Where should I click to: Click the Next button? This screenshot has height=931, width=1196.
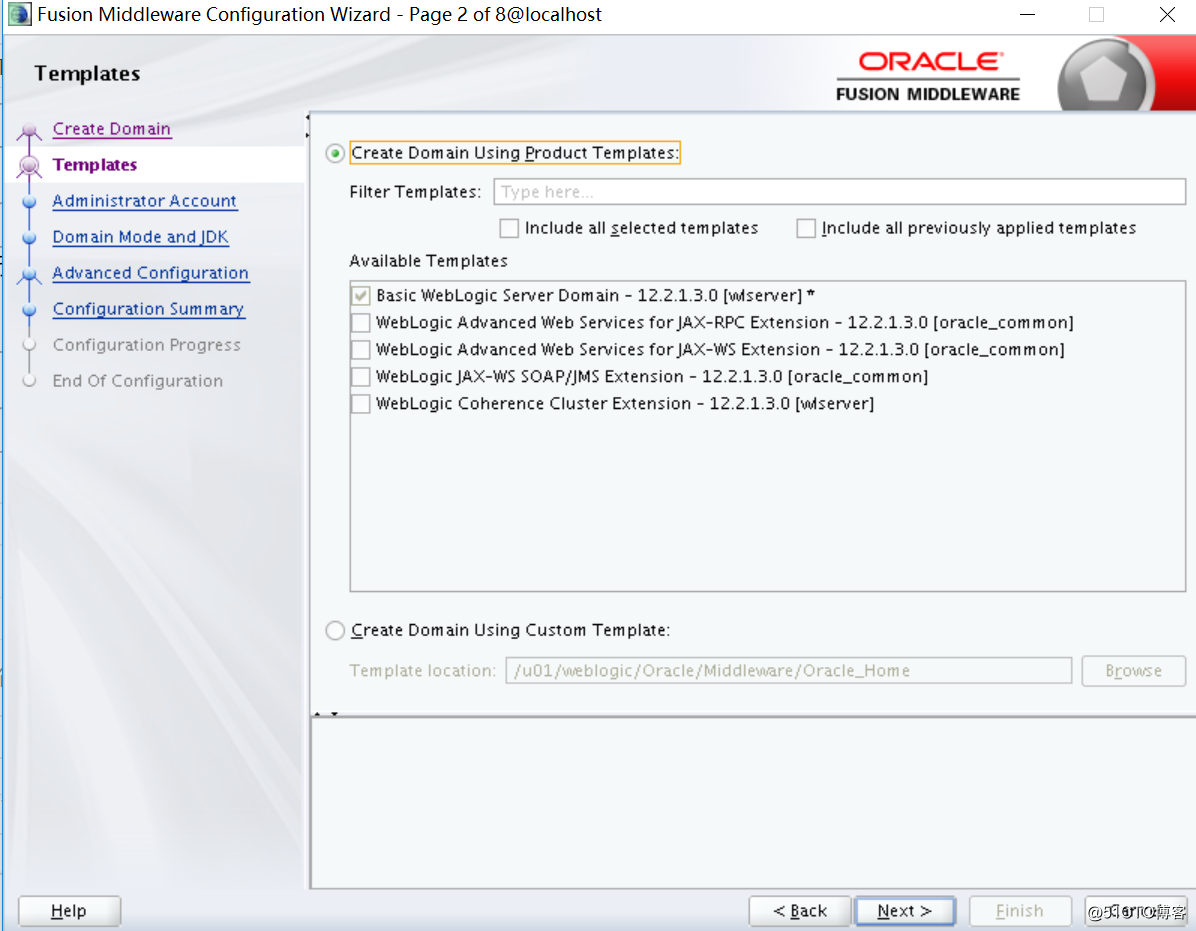coord(905,911)
